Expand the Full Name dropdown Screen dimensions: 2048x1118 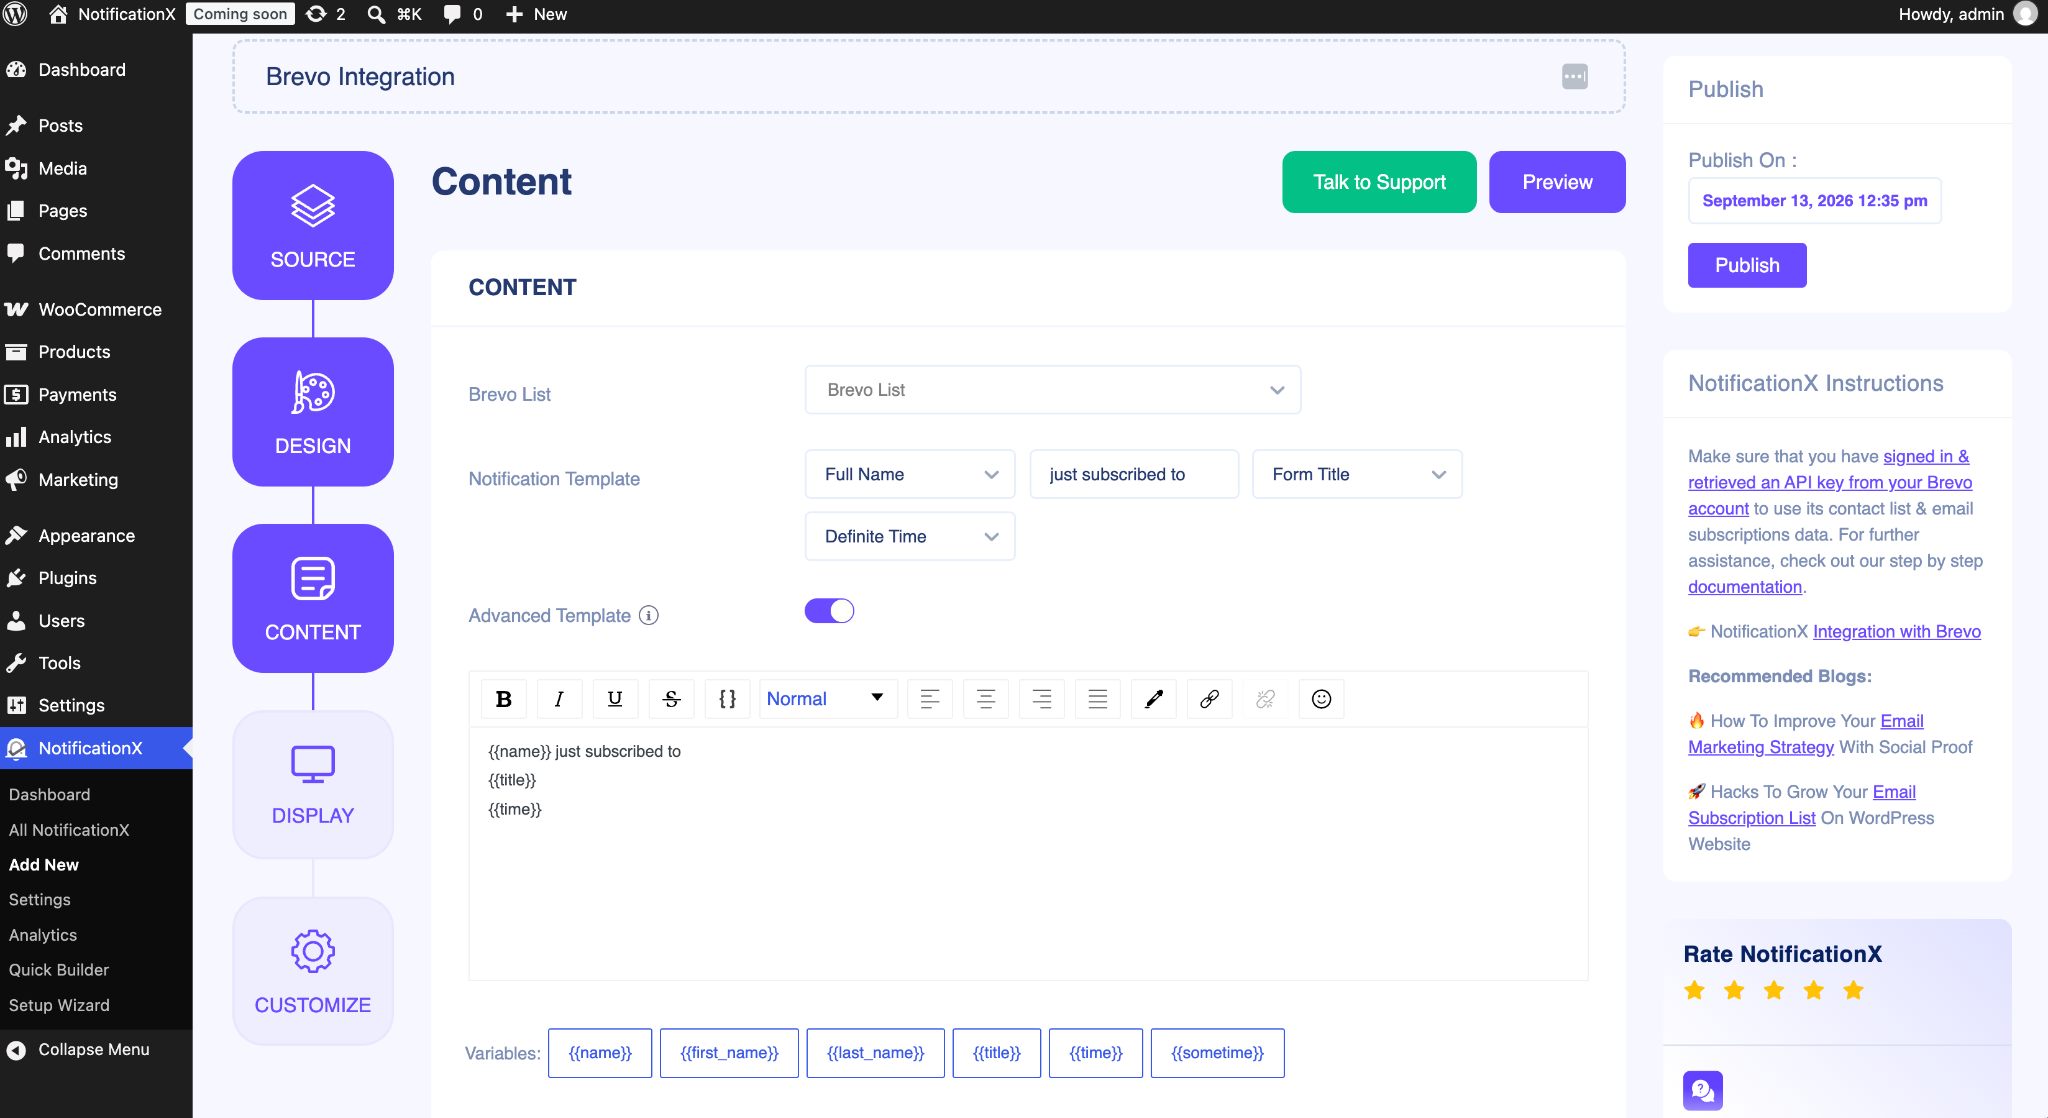tap(910, 474)
